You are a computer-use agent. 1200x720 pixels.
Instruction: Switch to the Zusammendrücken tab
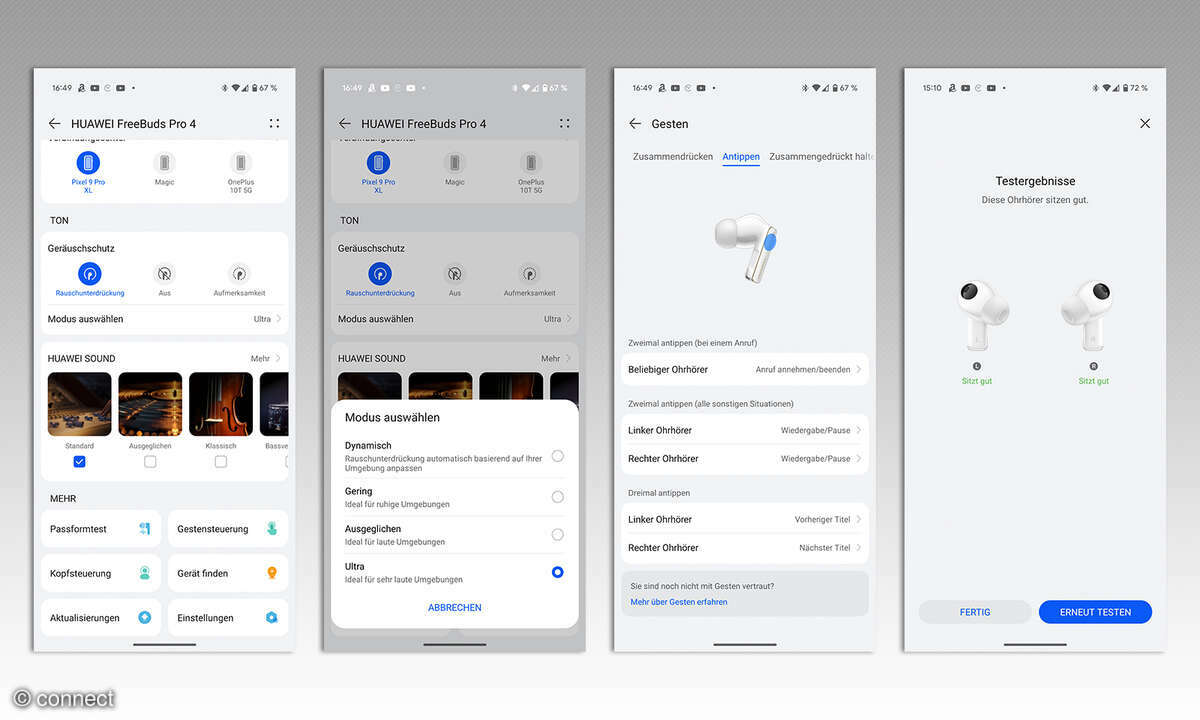(672, 157)
